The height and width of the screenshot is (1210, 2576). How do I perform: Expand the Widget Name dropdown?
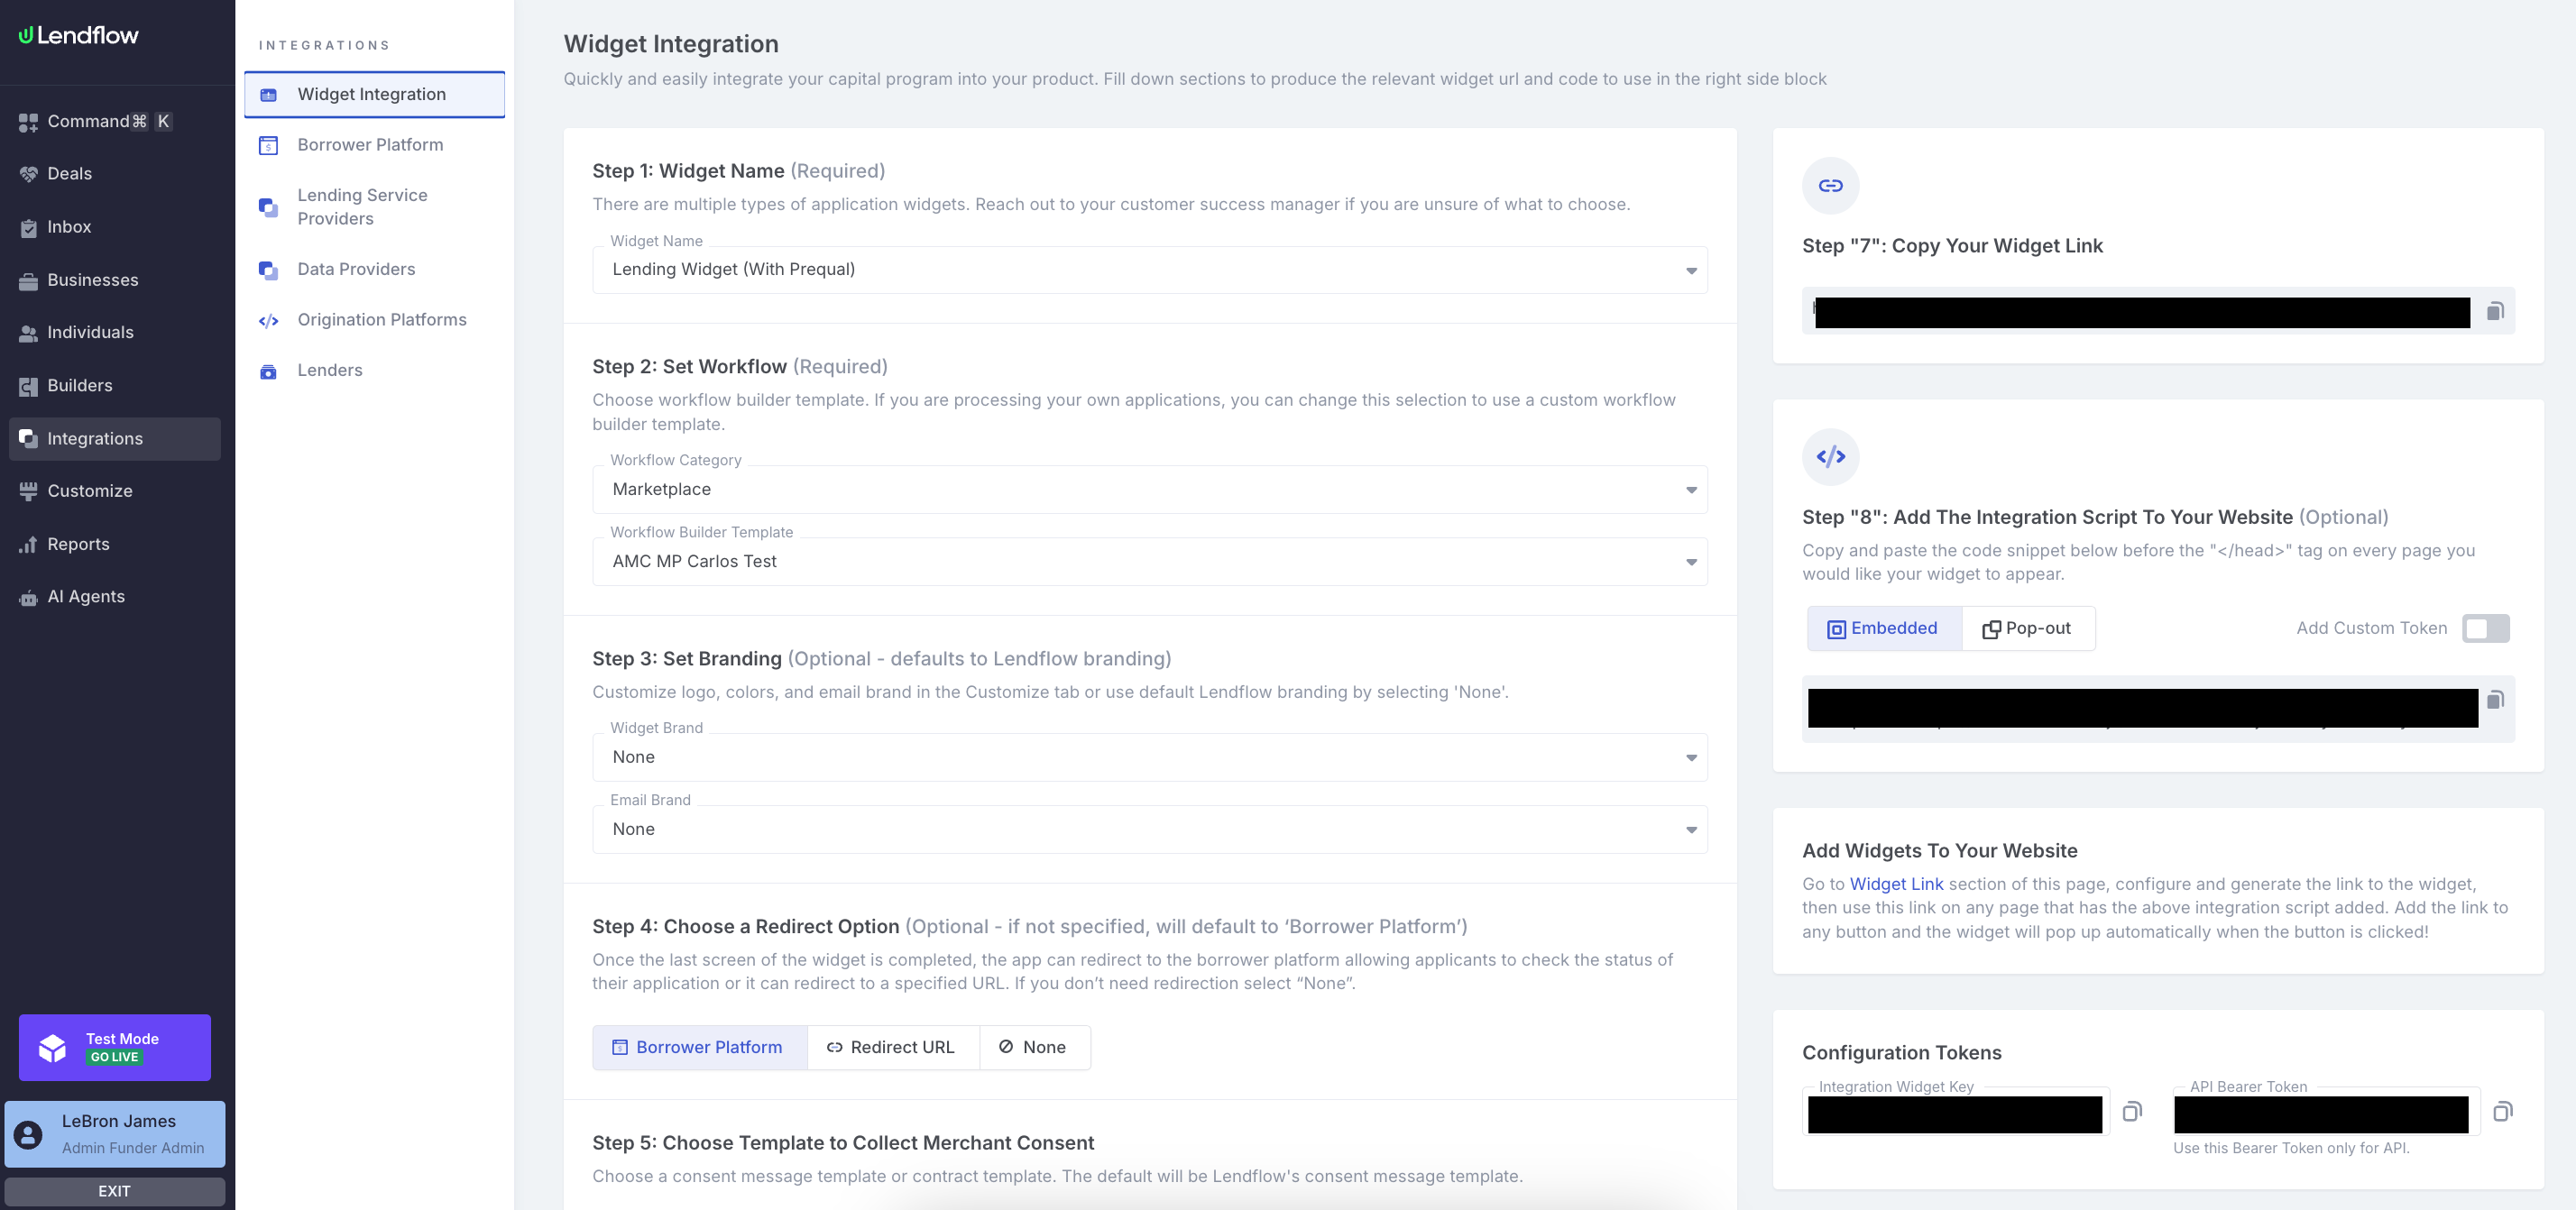point(1149,270)
